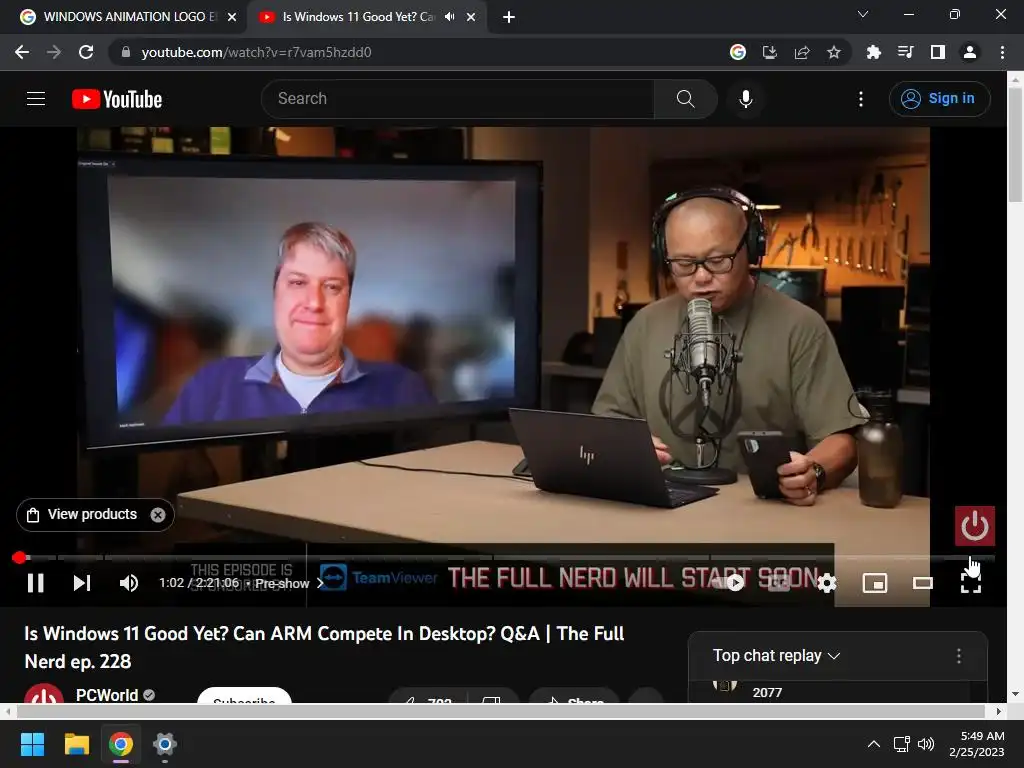The height and width of the screenshot is (768, 1024).
Task: Open Chrome extensions puzzle icon
Action: tap(874, 52)
